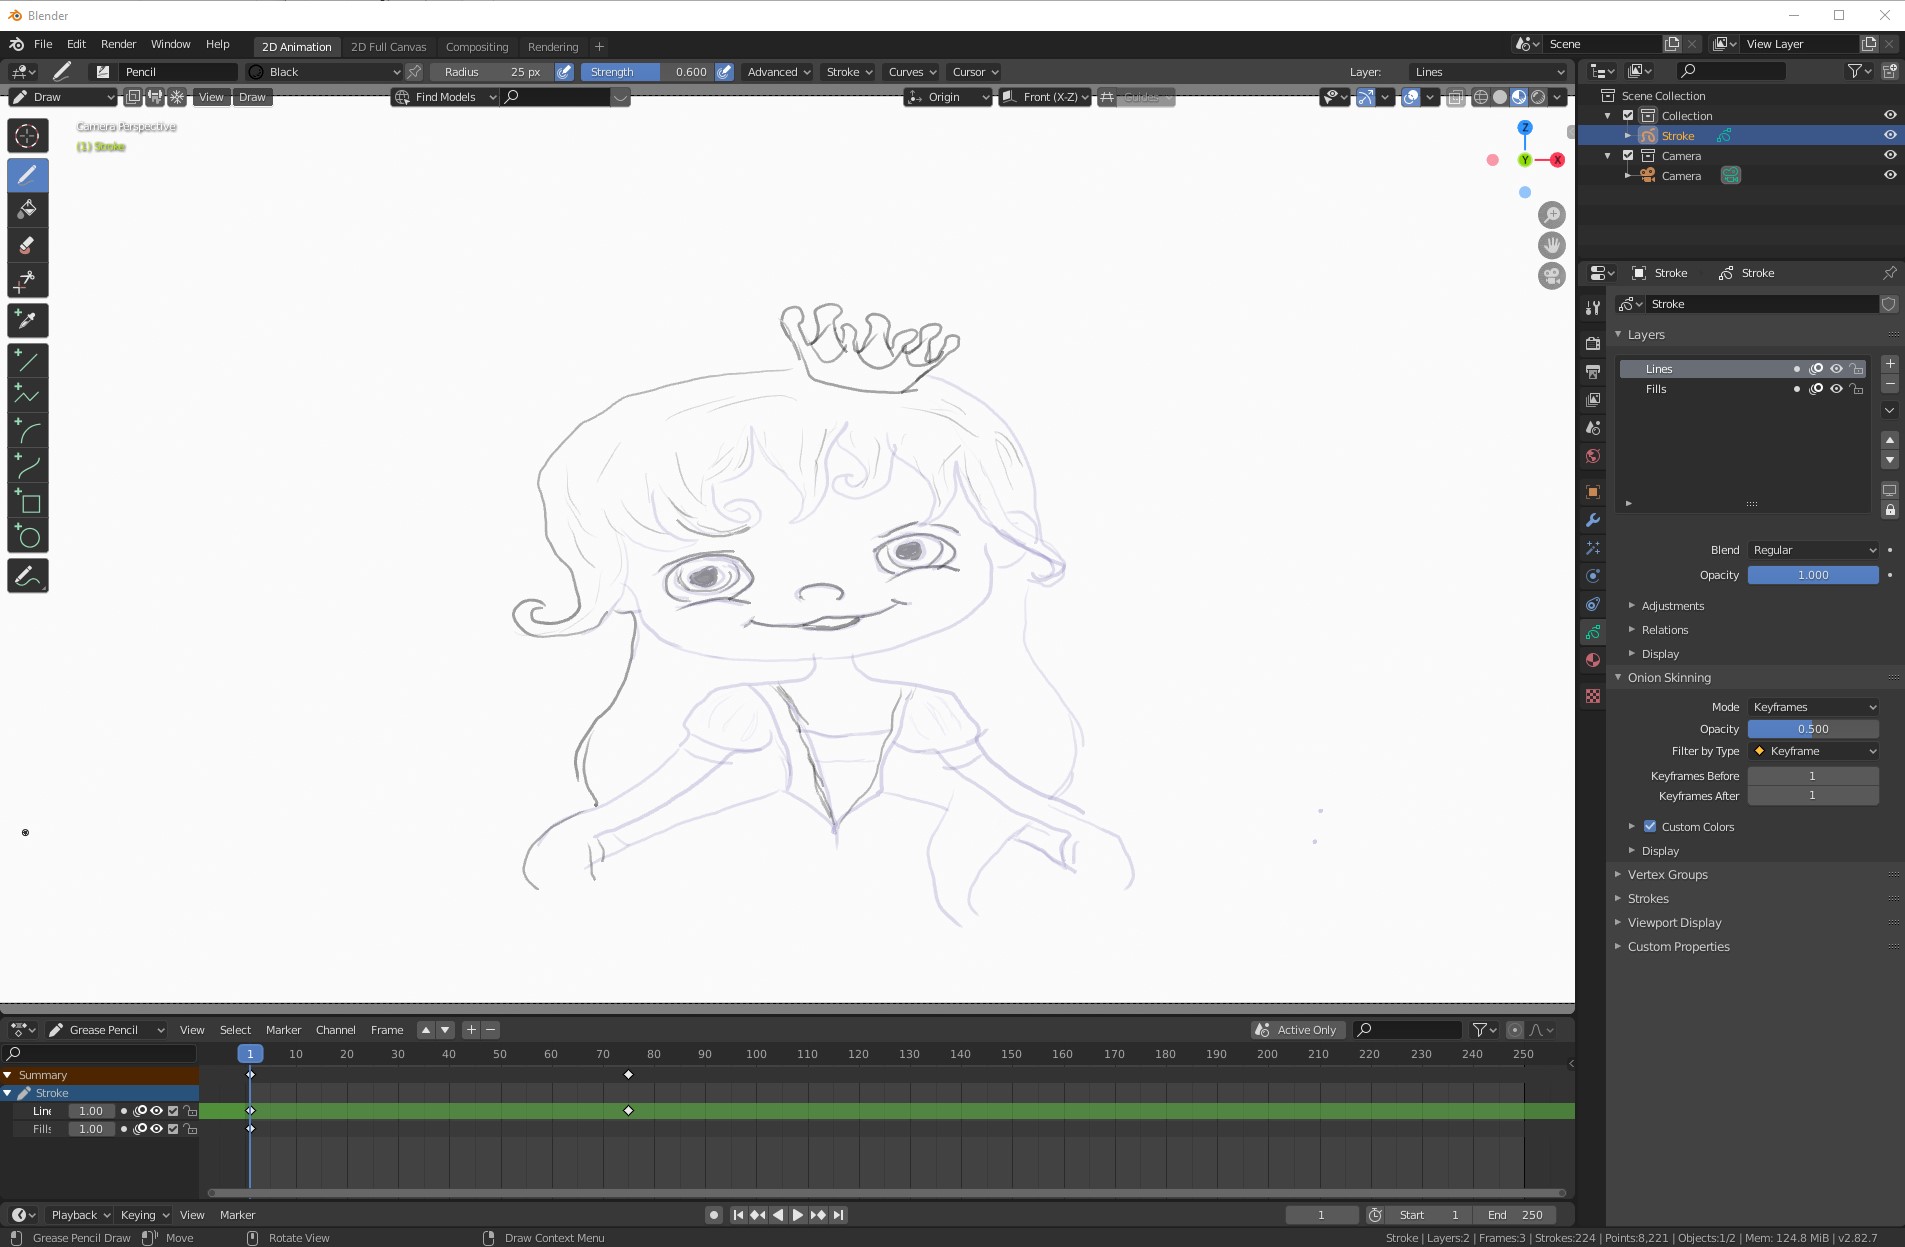
Task: Click the Curves popover button
Action: click(911, 72)
